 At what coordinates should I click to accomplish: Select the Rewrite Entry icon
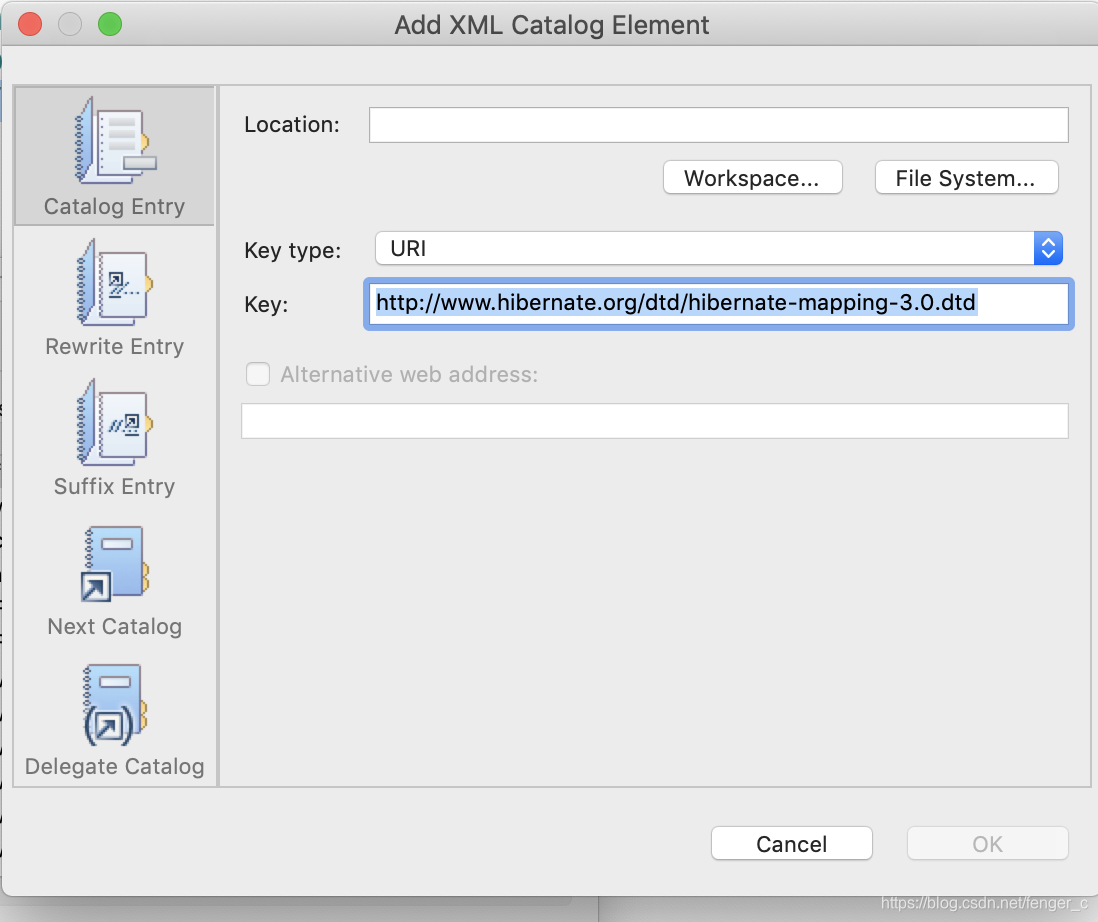tap(115, 282)
